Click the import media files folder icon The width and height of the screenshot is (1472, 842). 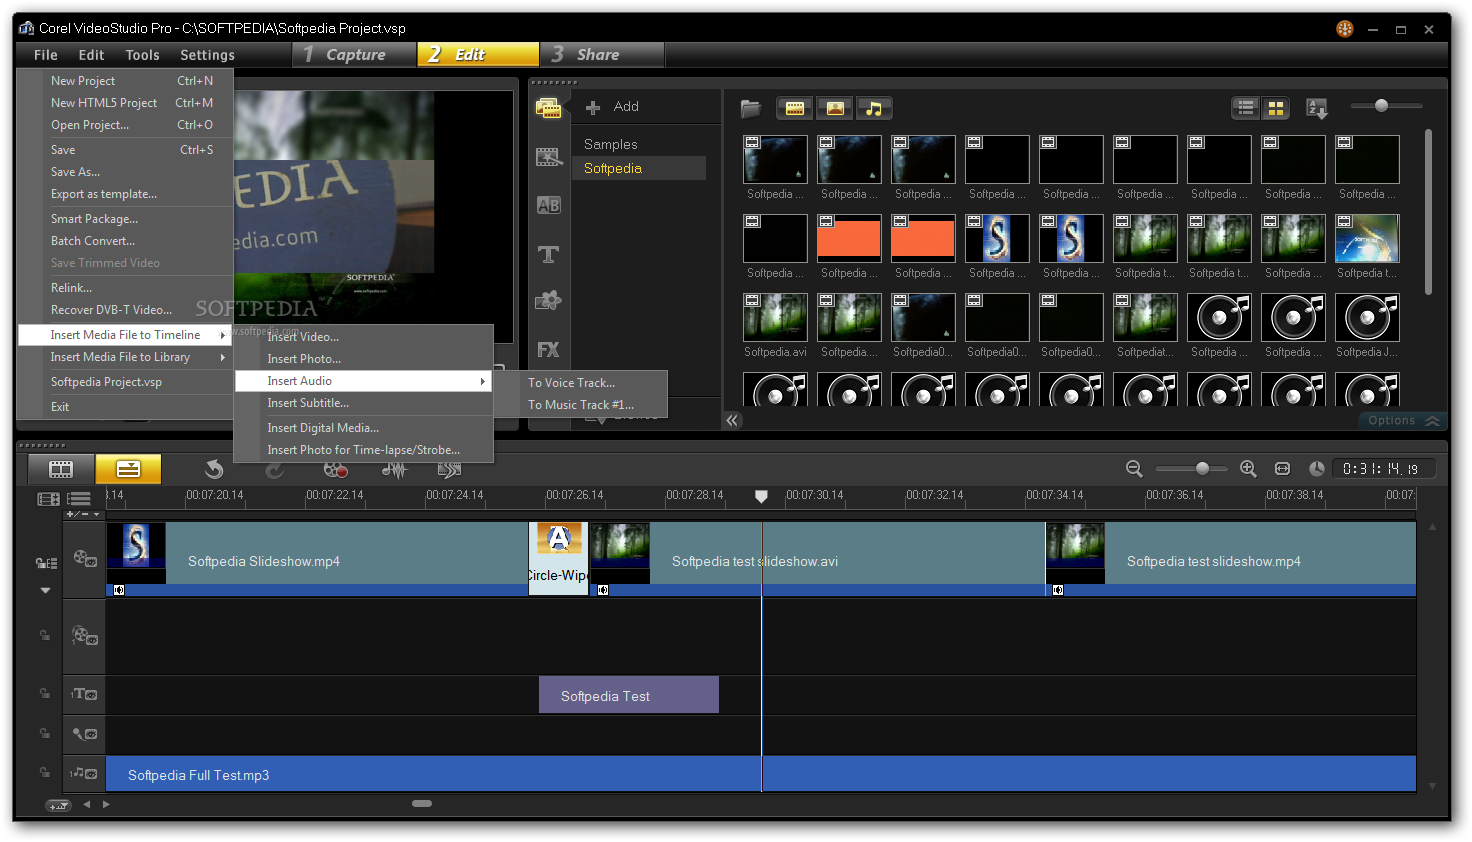751,108
